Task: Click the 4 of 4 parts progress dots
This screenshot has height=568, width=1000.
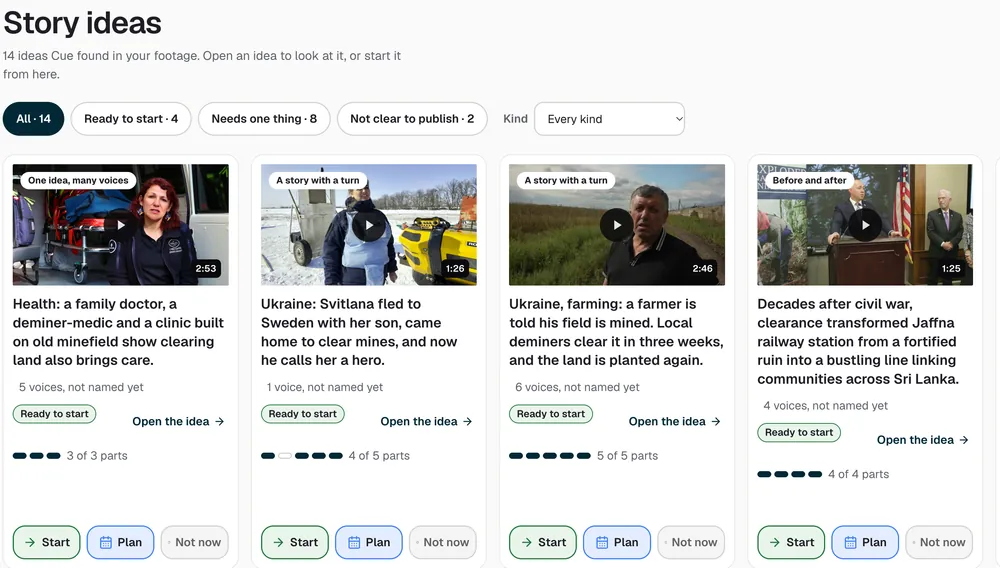Action: (790, 474)
